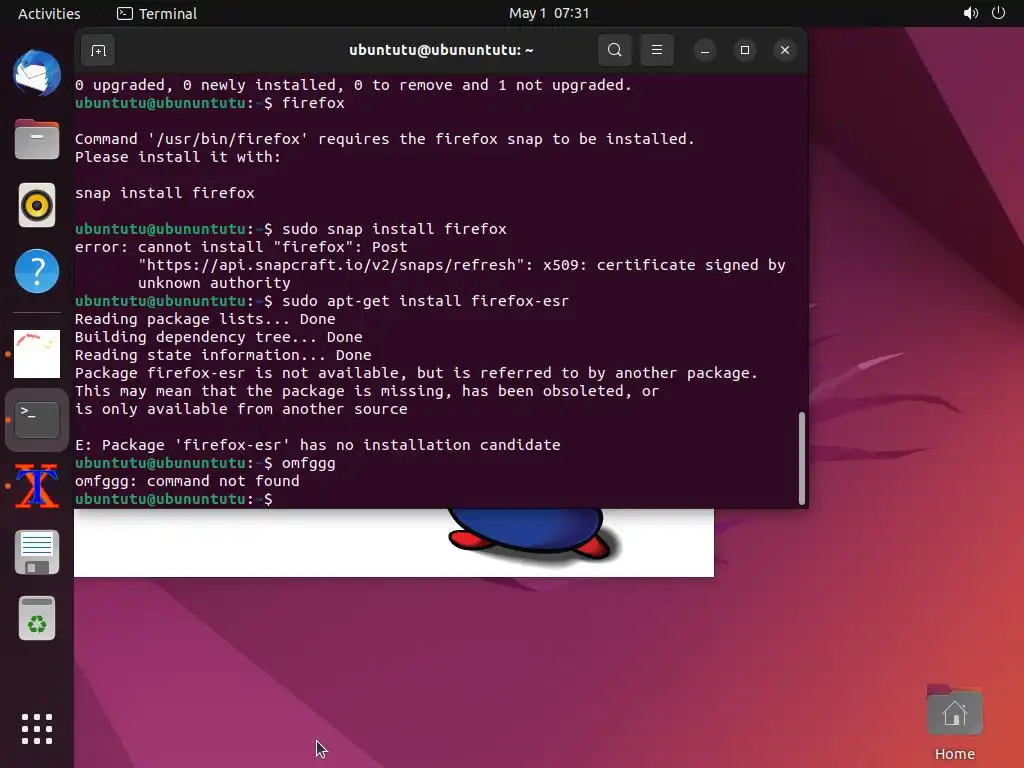Open Rhythmbox music player from the dock
1024x768 pixels.
click(37, 205)
